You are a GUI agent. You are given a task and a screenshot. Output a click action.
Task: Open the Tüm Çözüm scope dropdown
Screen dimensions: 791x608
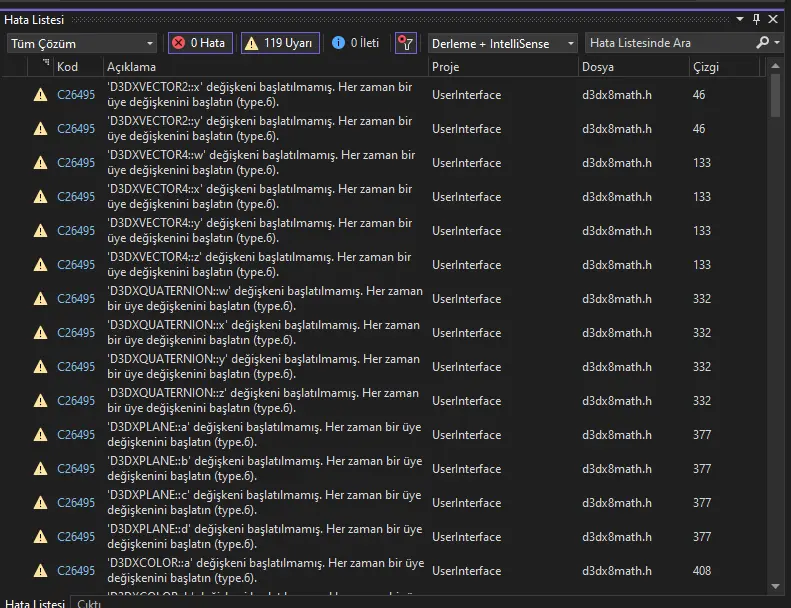(x=82, y=43)
